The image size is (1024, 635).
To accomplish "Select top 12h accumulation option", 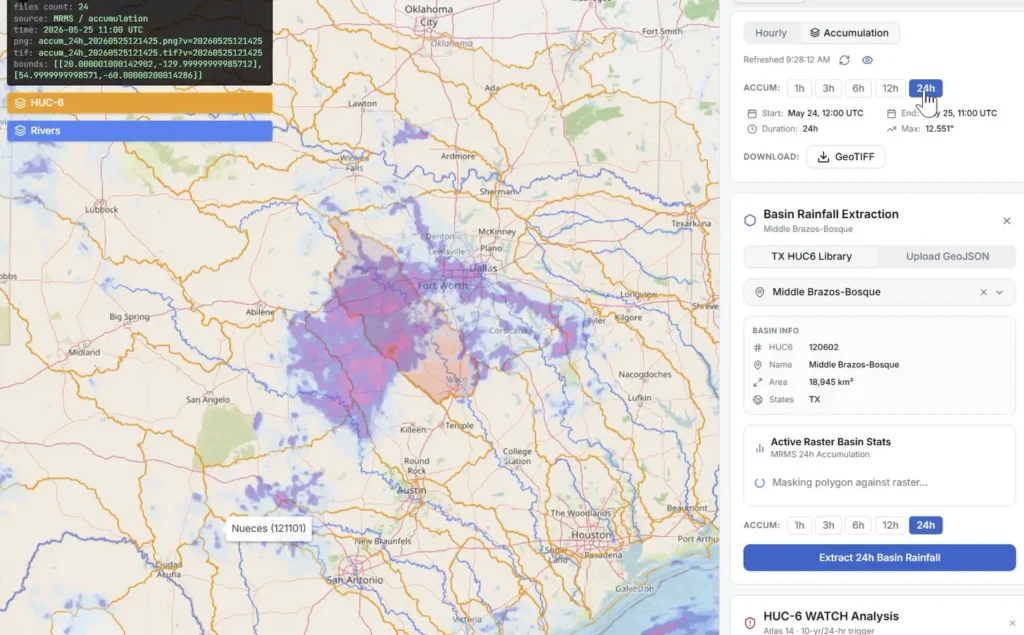I will (890, 88).
